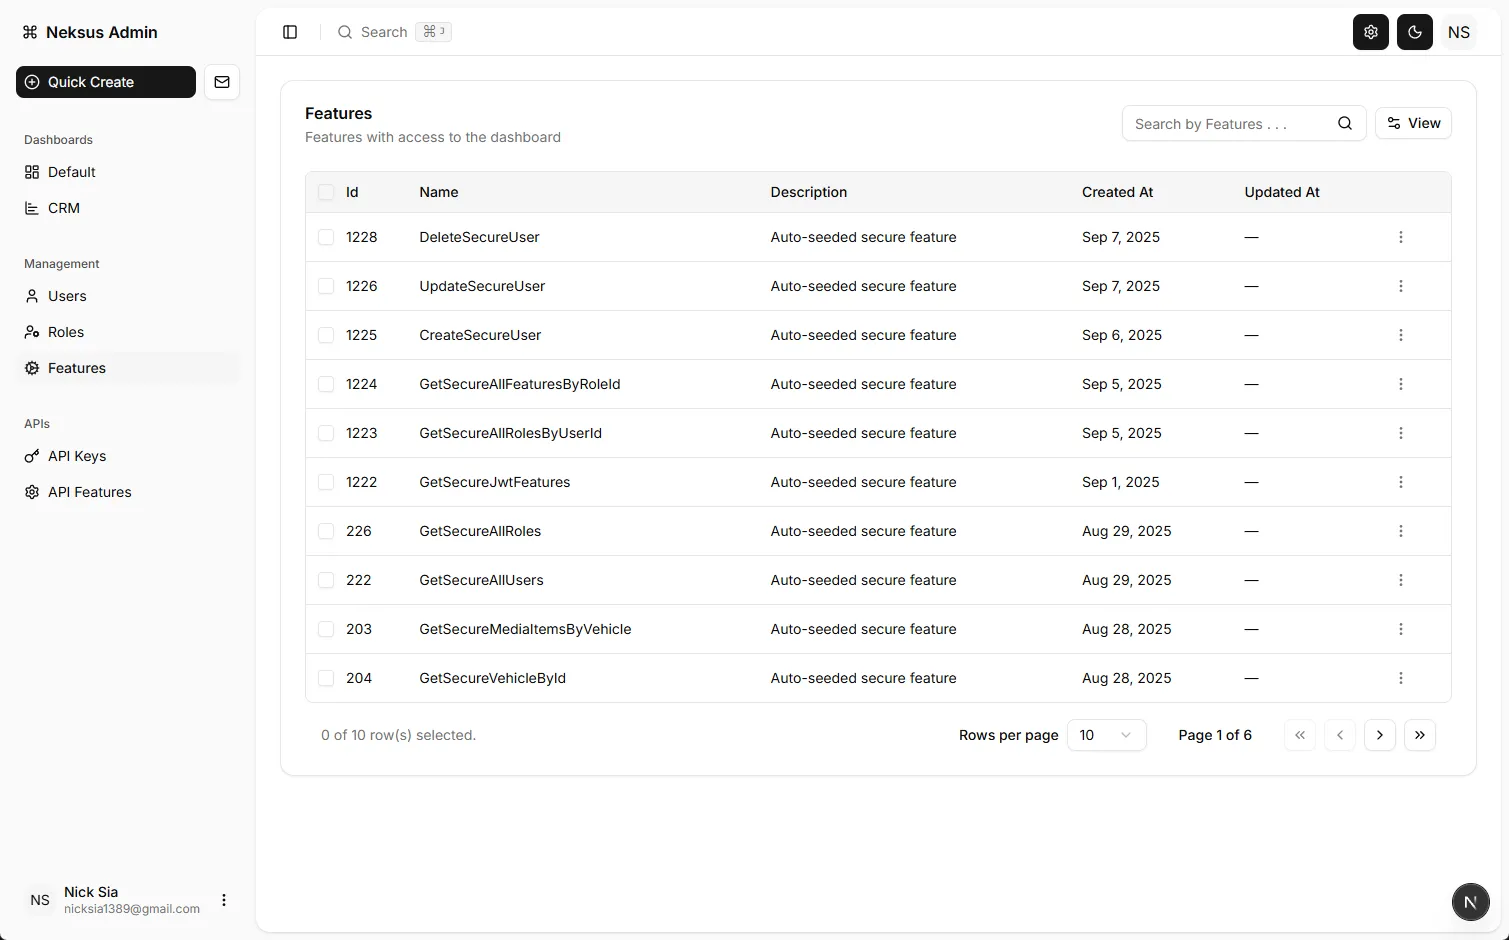This screenshot has height=940, width=1509.
Task: Open the mail inbox icon button
Action: 222,82
